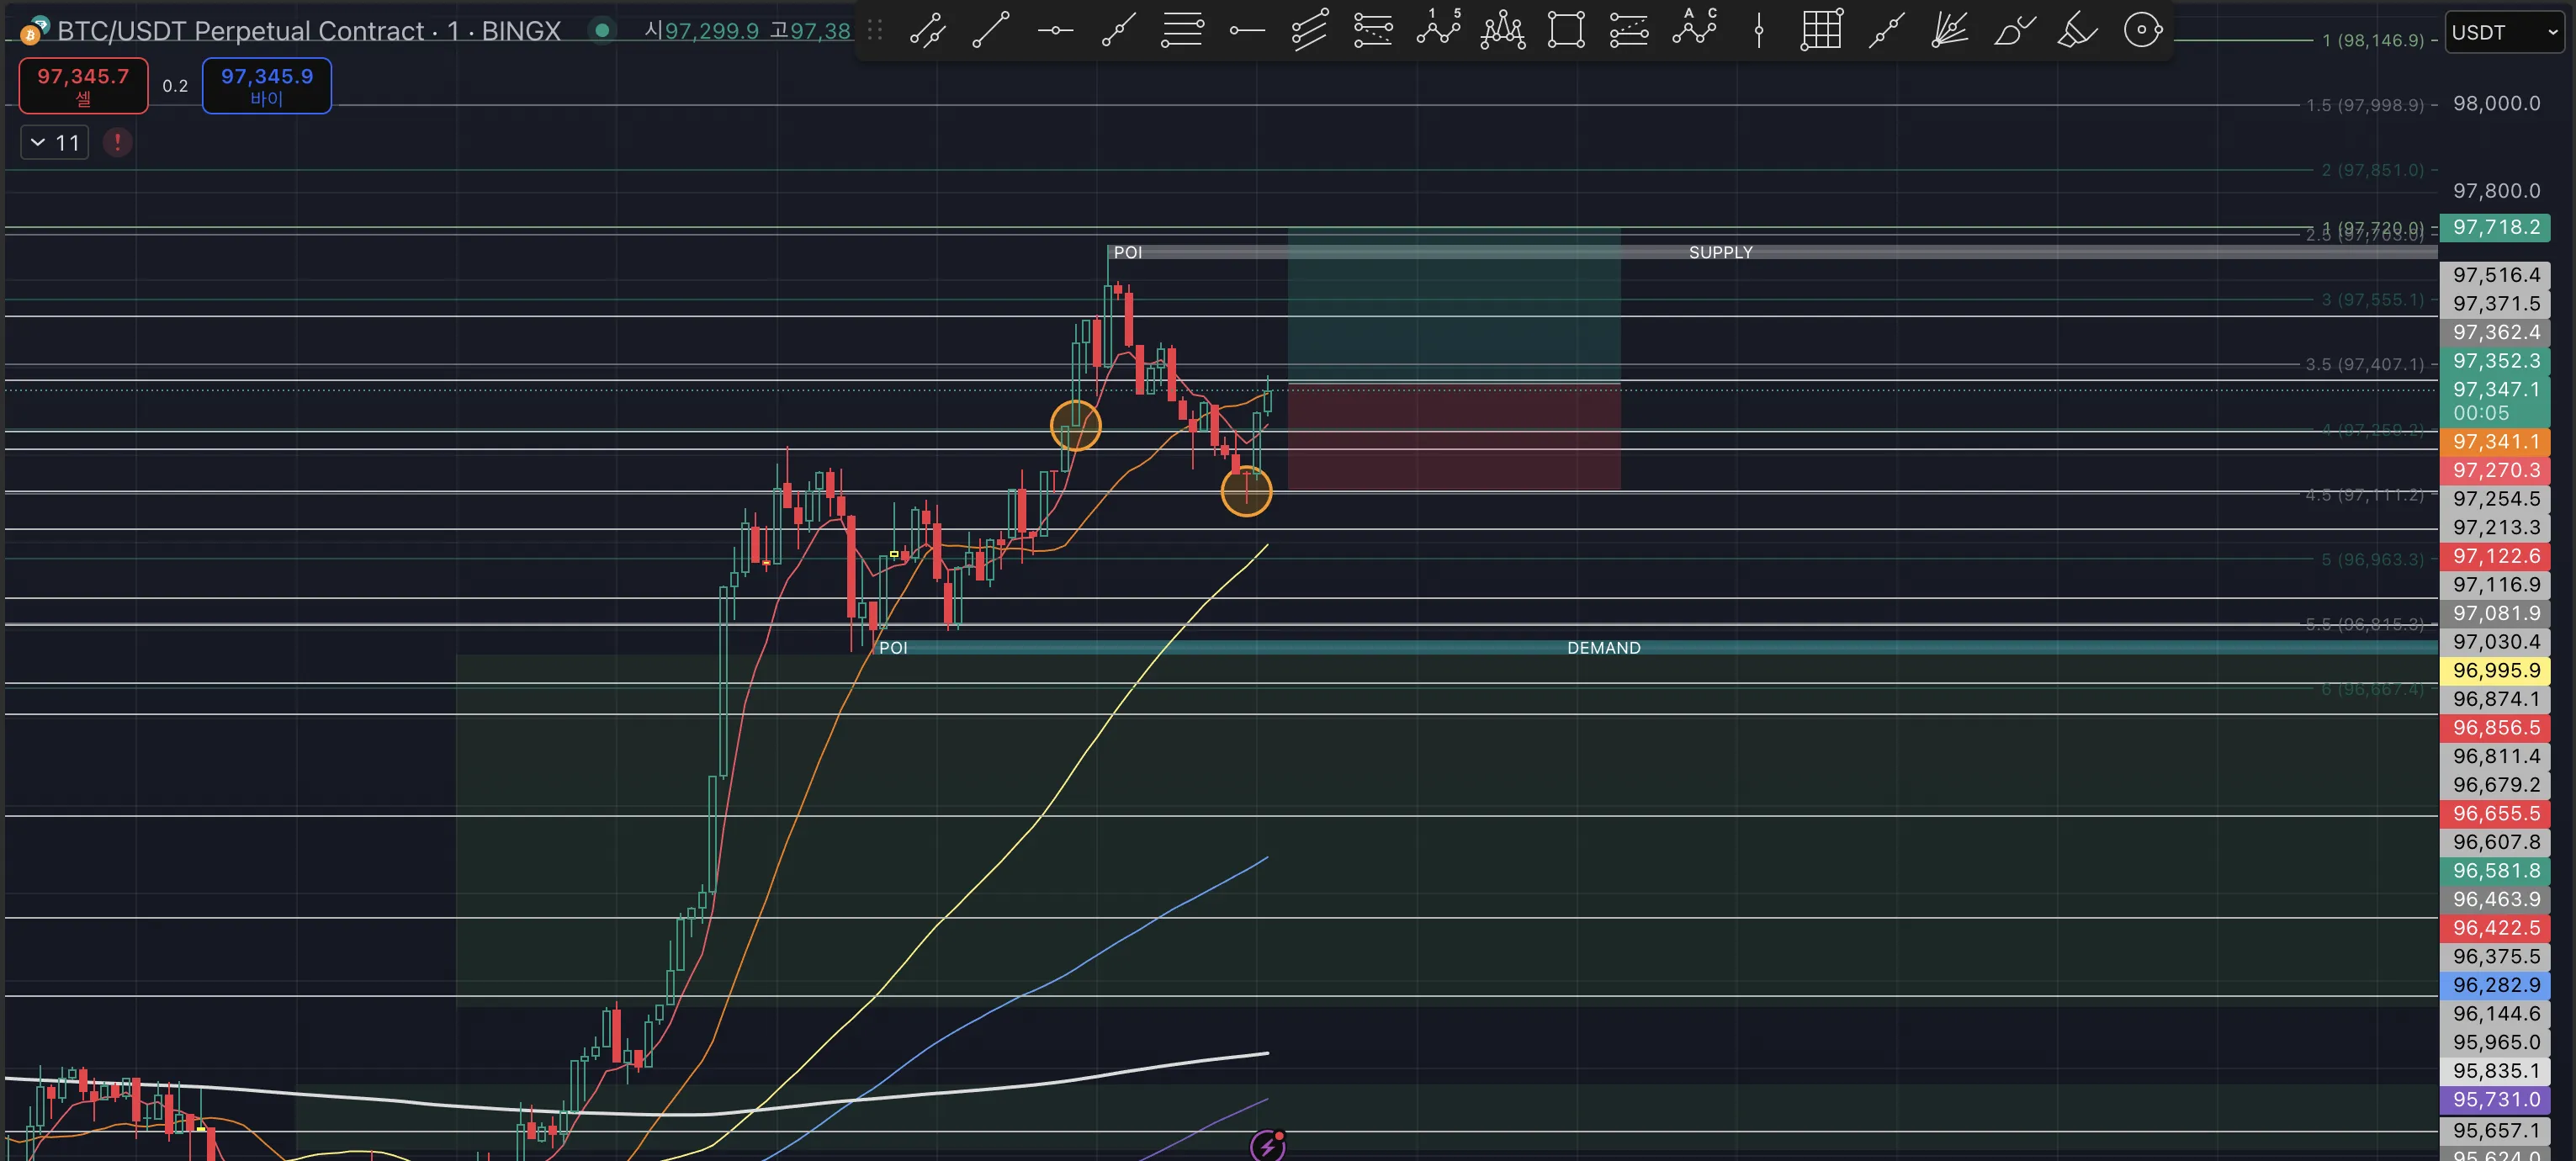
Task: Click the current price 97,347.1 countdown label
Action: (x=2495, y=401)
